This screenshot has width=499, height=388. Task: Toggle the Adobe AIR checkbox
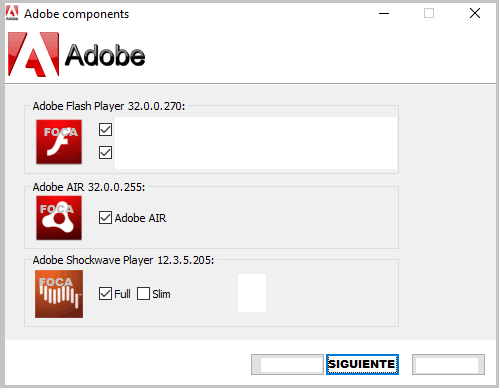click(105, 218)
